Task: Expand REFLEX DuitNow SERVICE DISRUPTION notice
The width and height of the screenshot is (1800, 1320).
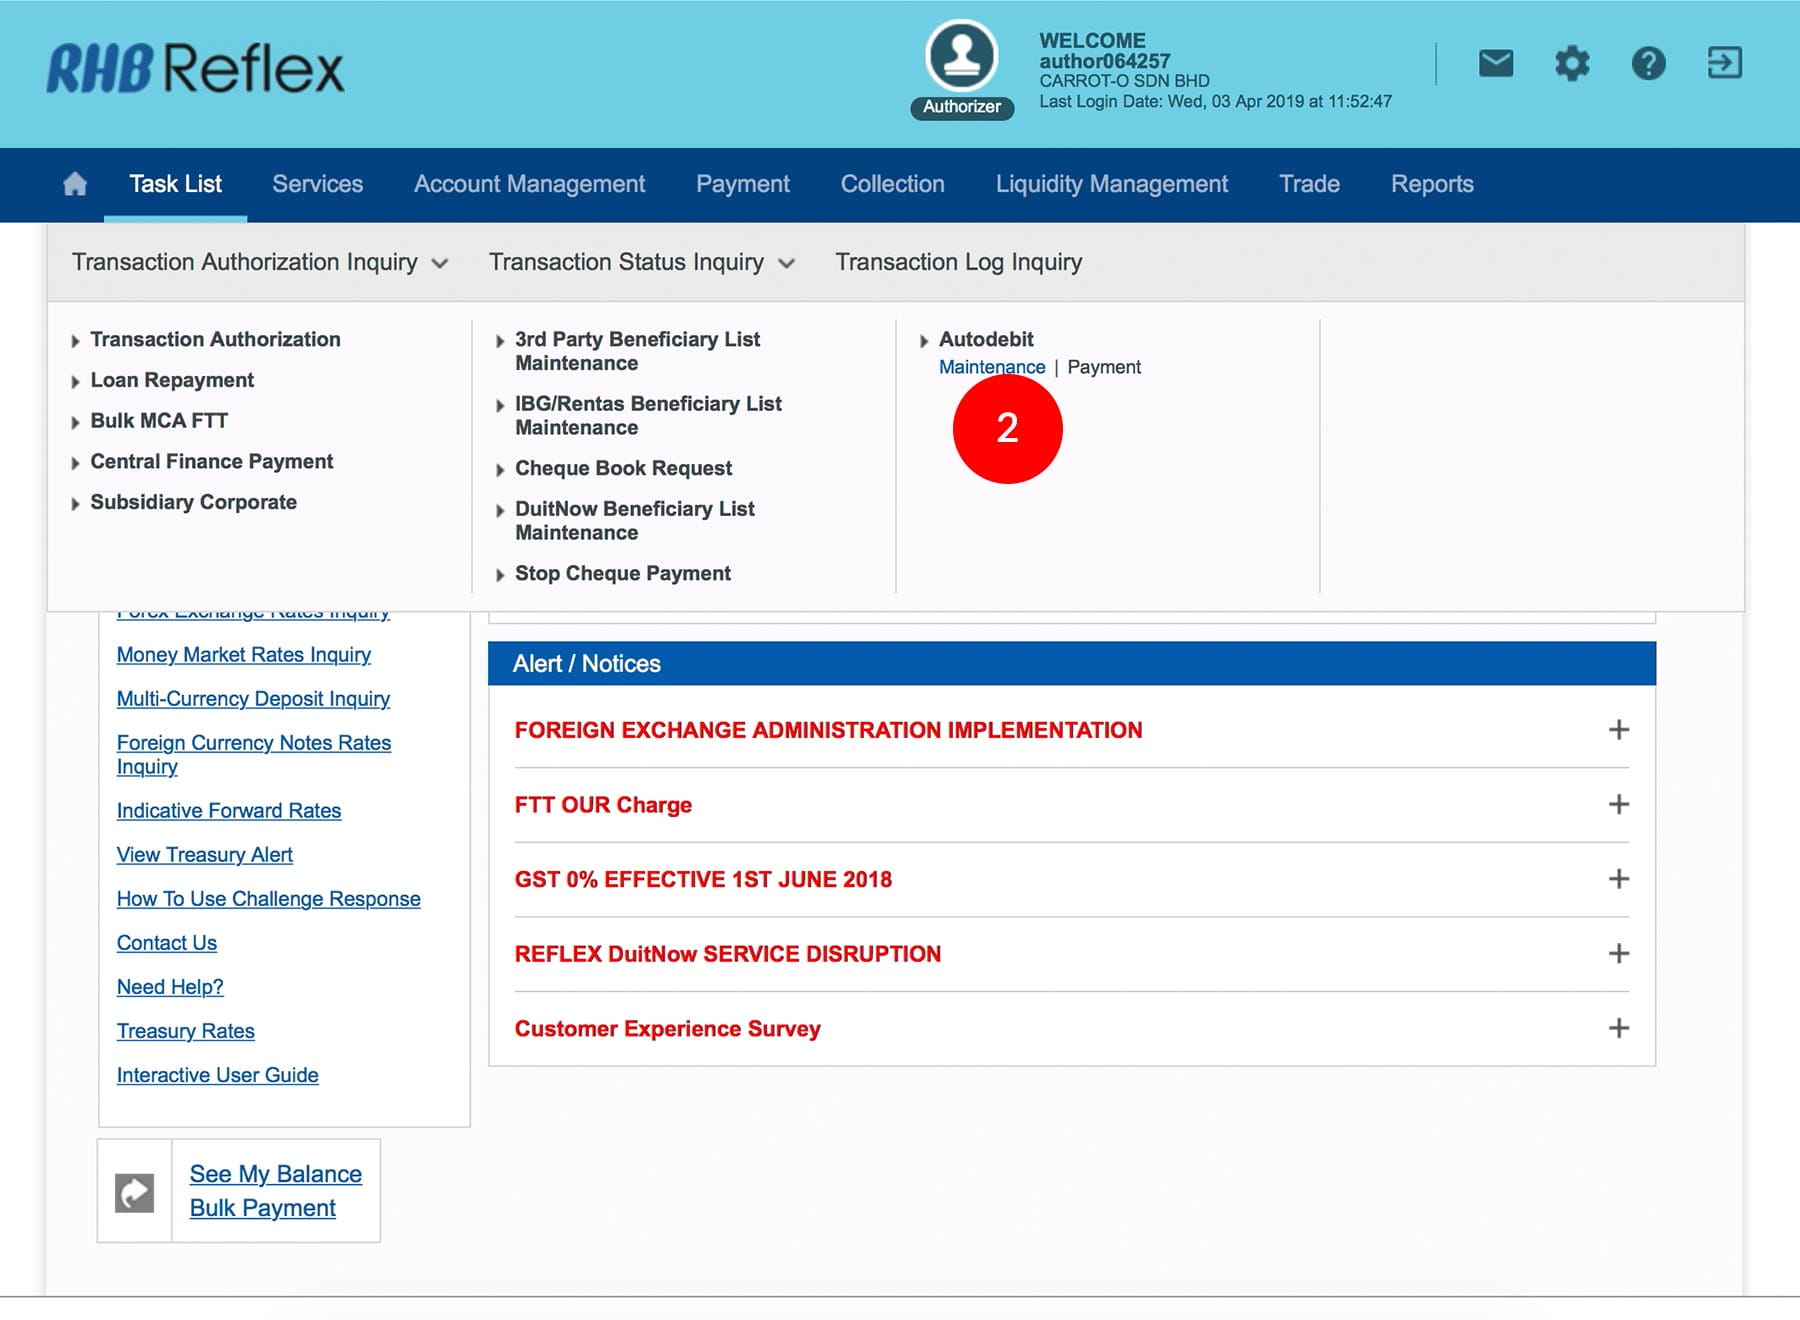Action: [x=1618, y=954]
